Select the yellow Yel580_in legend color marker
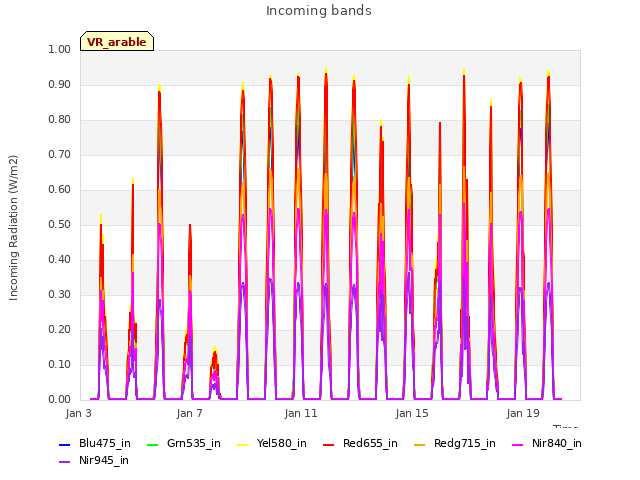The height and width of the screenshot is (480, 640). 242,444
